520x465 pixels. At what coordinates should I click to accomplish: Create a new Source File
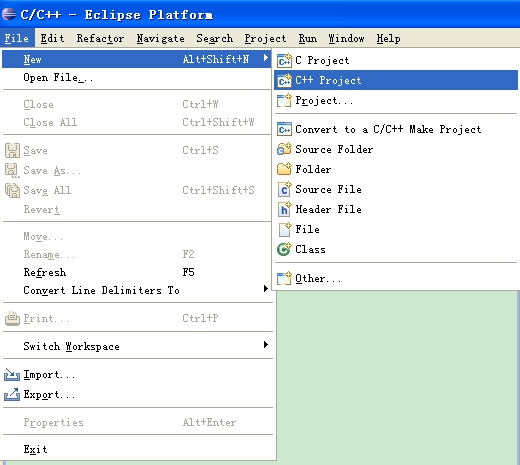click(396, 189)
